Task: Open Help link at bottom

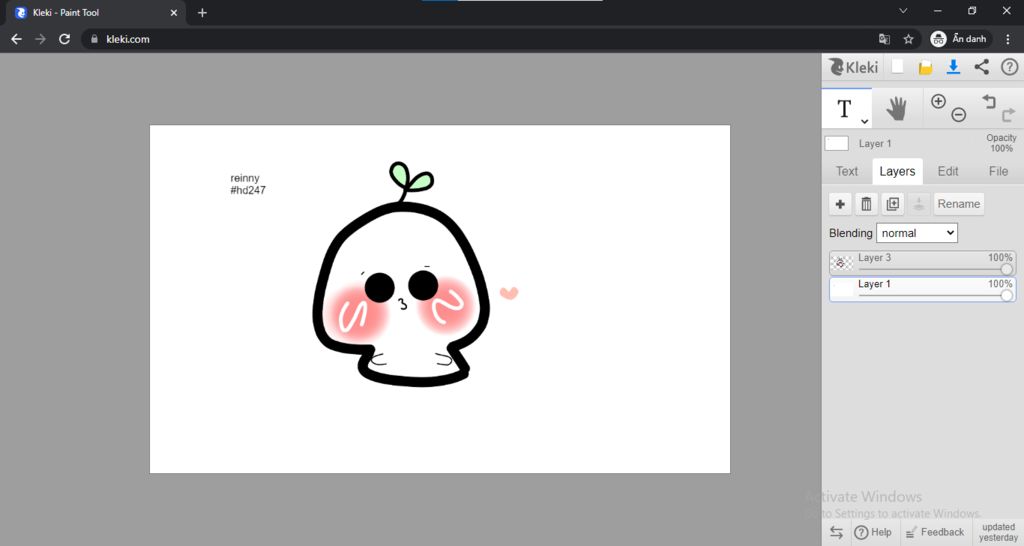Action: click(x=872, y=532)
